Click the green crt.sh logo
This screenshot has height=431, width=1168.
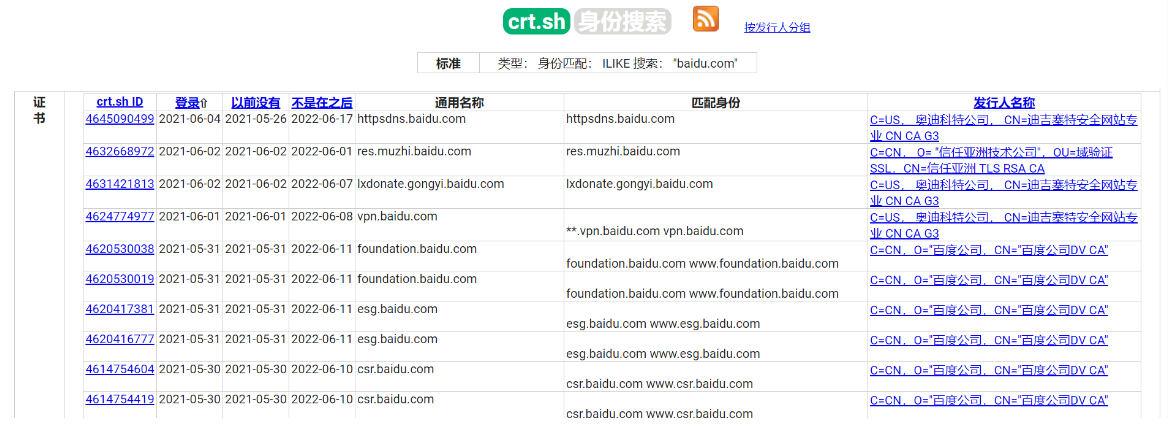(536, 21)
